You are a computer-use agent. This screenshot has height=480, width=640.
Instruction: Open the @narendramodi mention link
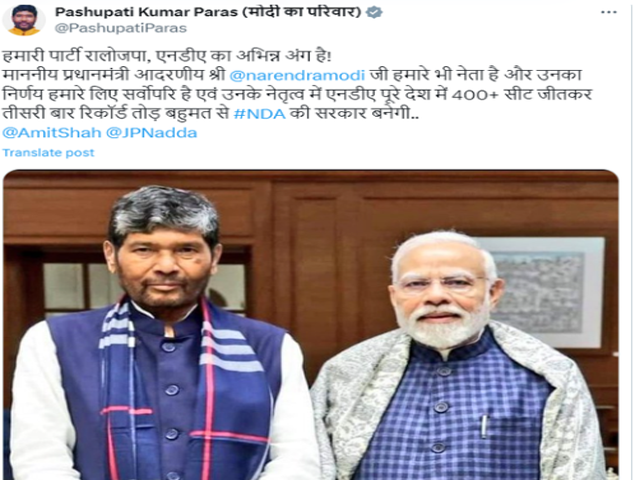pyautogui.click(x=297, y=76)
